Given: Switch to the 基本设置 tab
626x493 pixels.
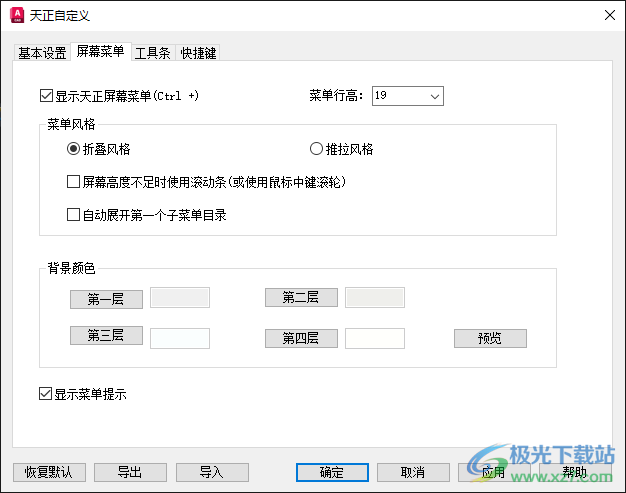Looking at the screenshot, I should [42, 53].
